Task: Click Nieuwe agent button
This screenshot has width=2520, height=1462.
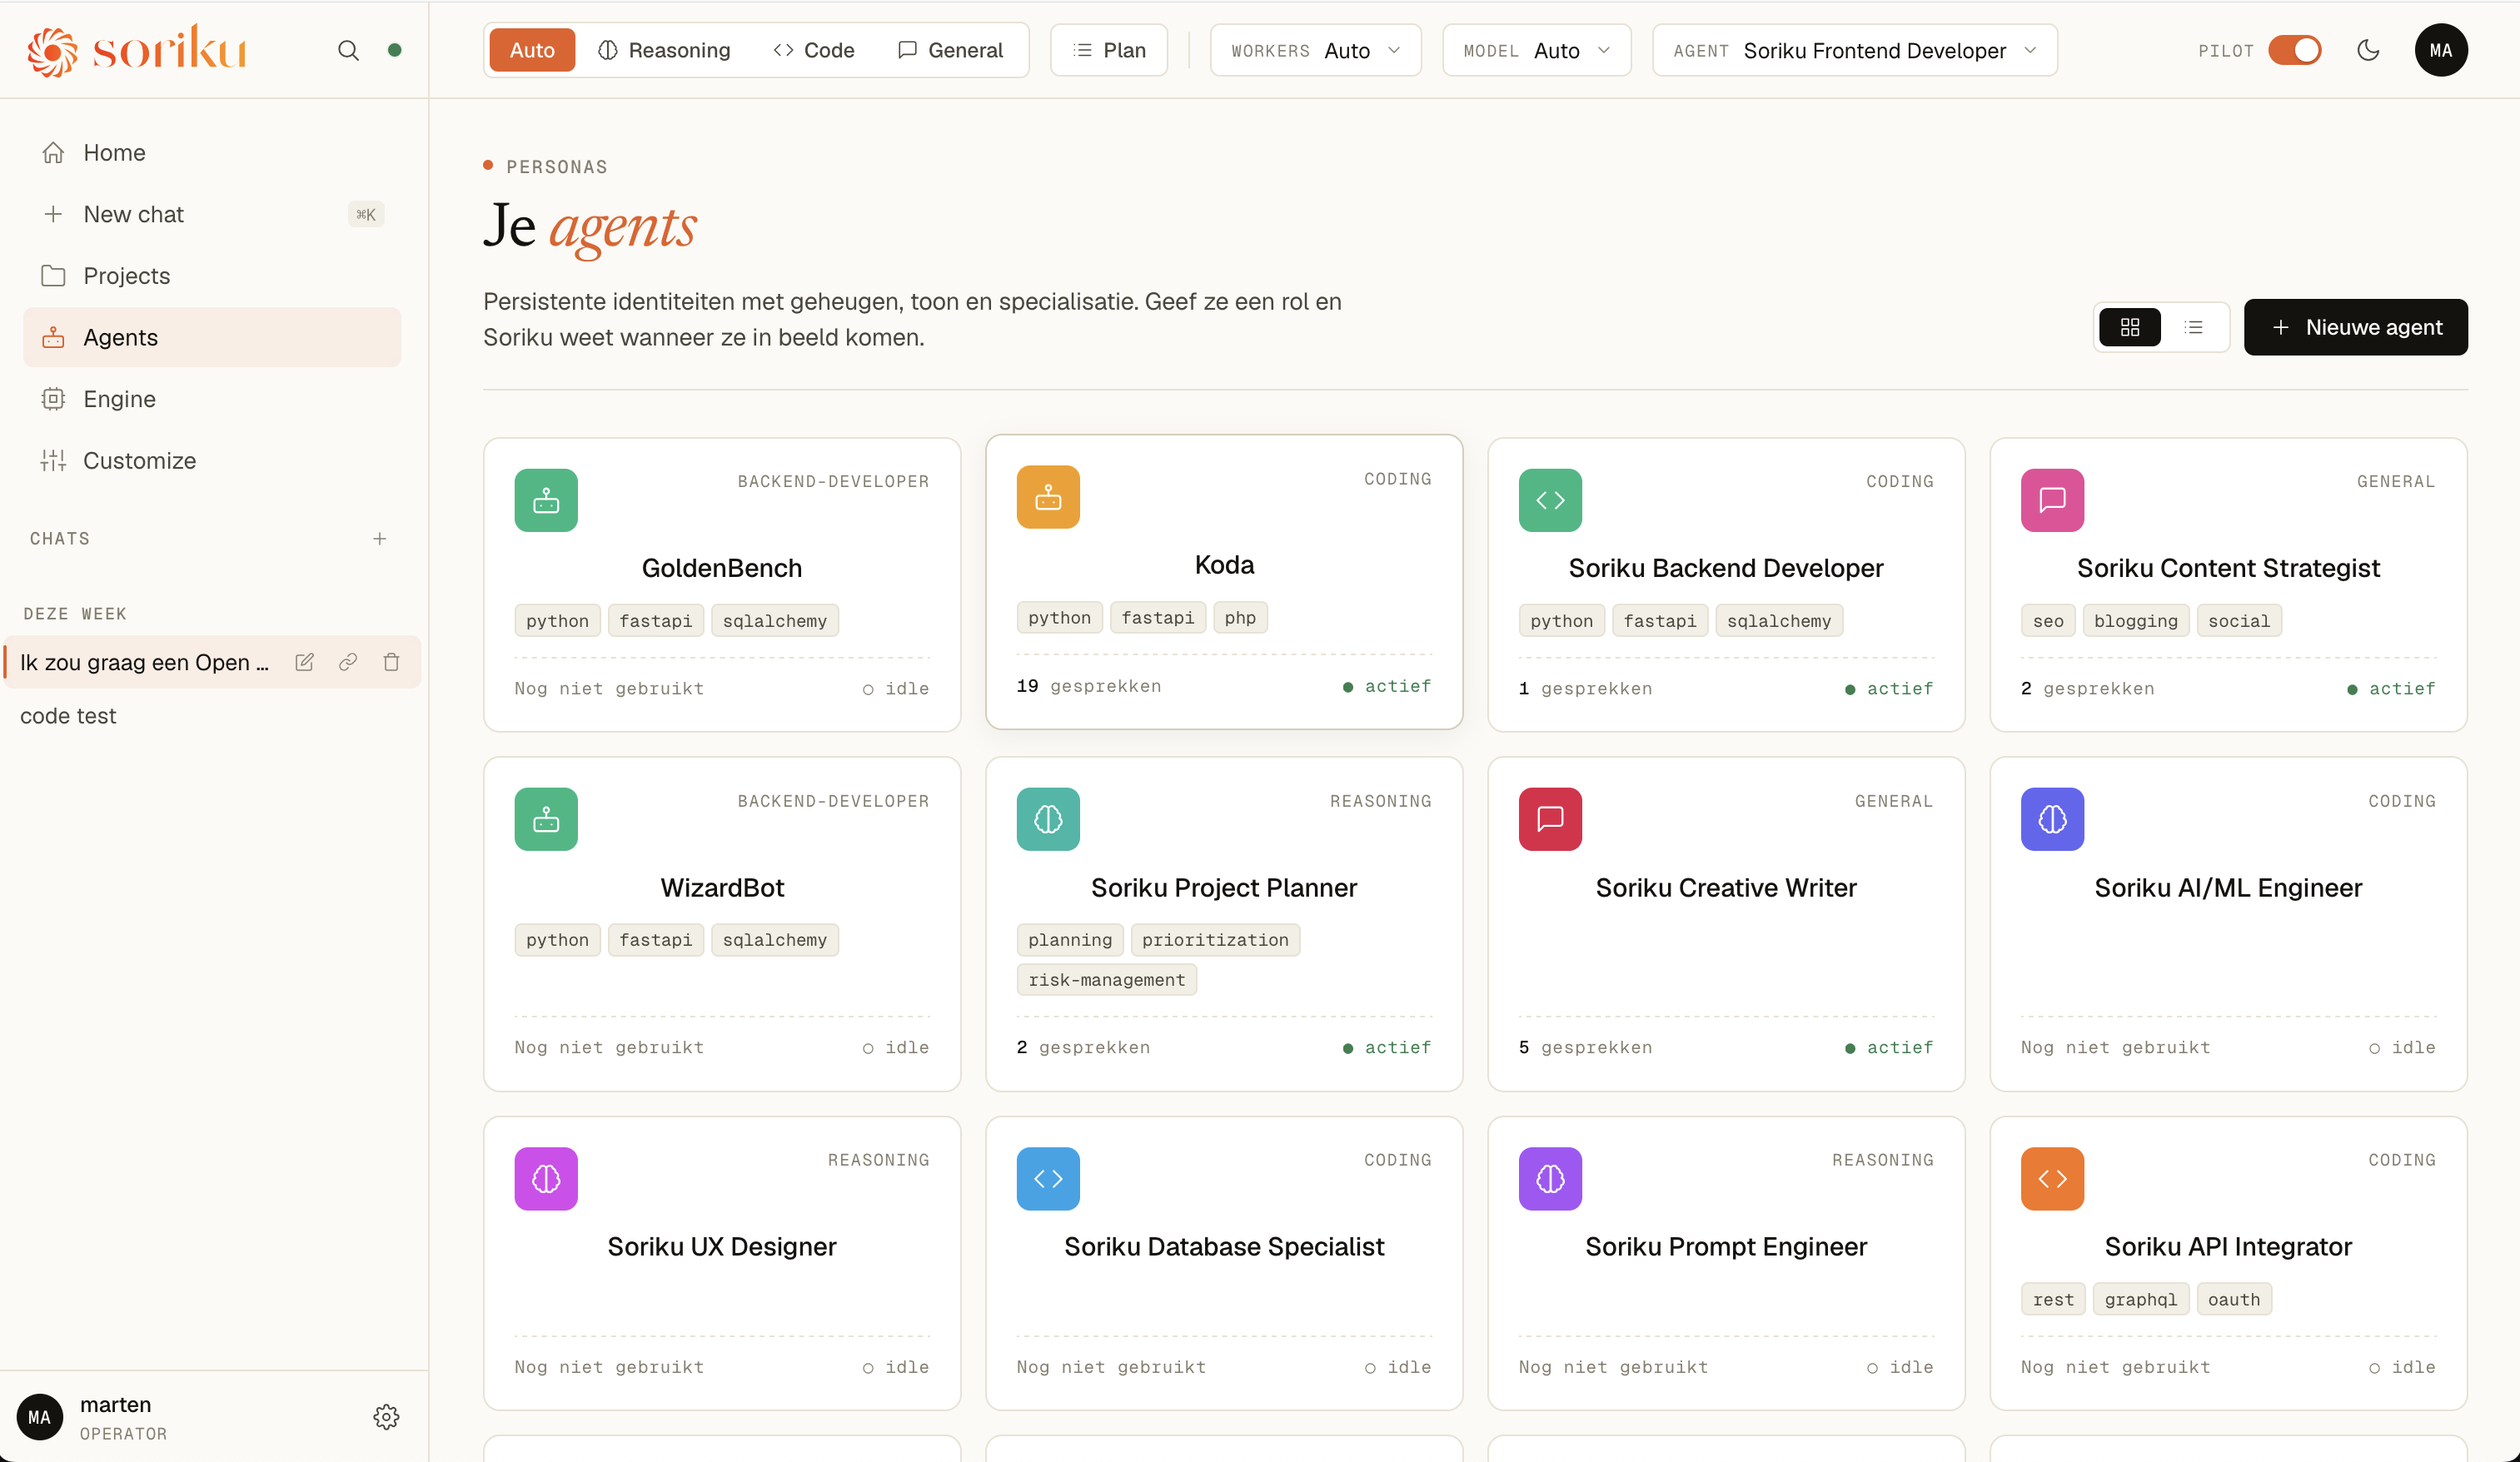Action: 2355,327
